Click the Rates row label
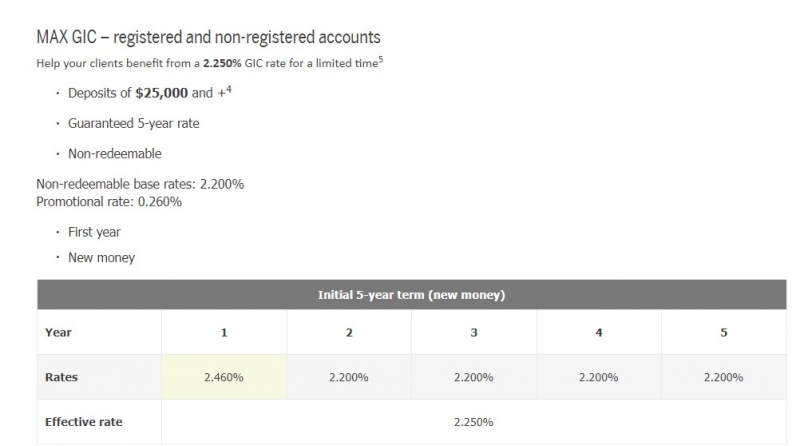800x446 pixels. (61, 377)
